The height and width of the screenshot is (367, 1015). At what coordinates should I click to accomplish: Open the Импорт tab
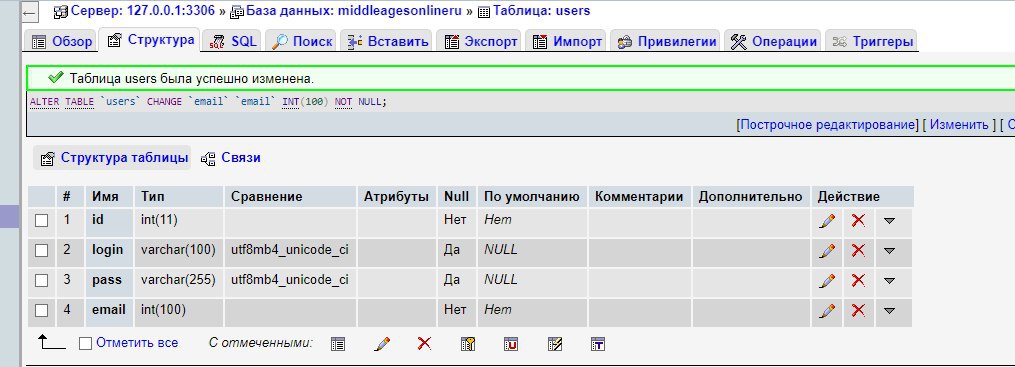pos(566,41)
